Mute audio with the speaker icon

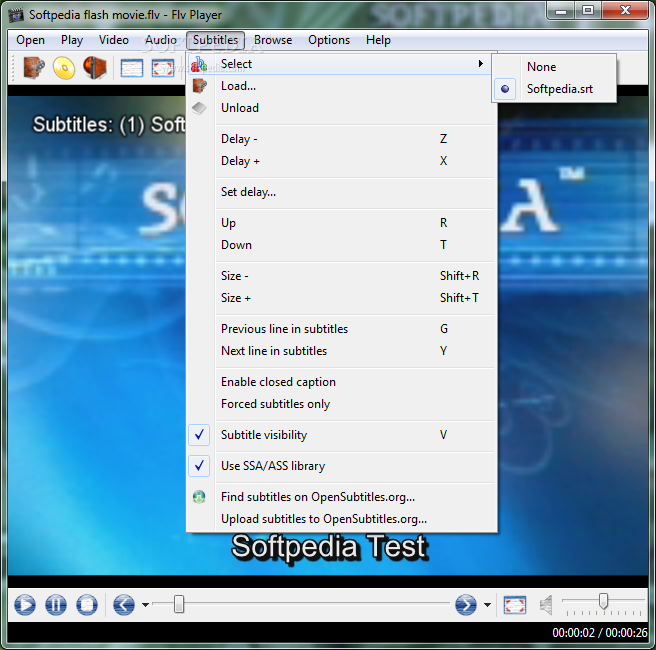pos(546,605)
